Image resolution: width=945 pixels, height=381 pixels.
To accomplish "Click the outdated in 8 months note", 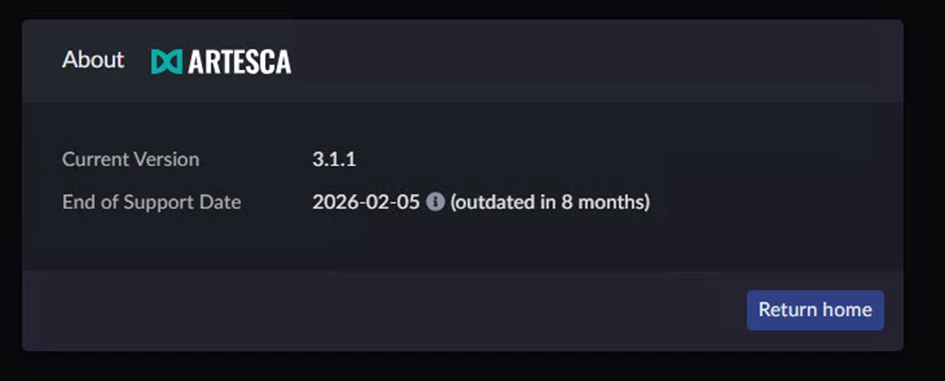I will click(550, 202).
